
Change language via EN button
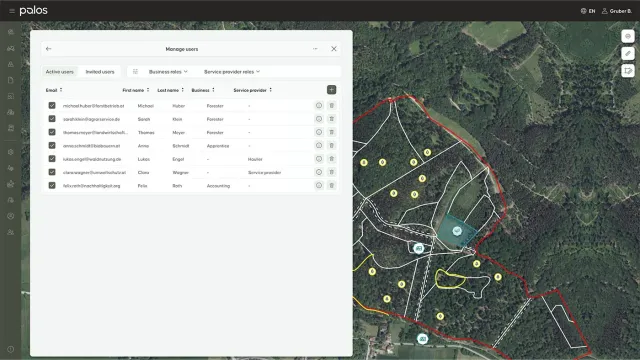pos(588,11)
